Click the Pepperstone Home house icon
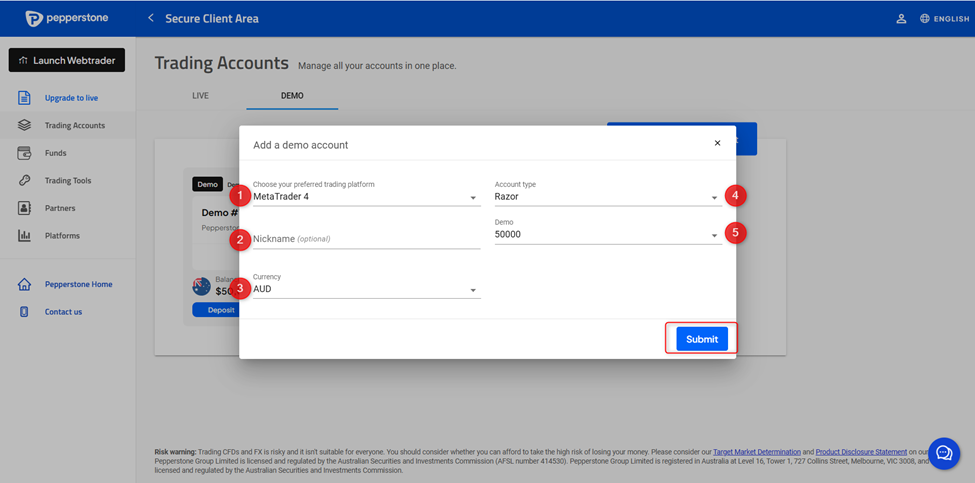The height and width of the screenshot is (483, 975). 24,284
